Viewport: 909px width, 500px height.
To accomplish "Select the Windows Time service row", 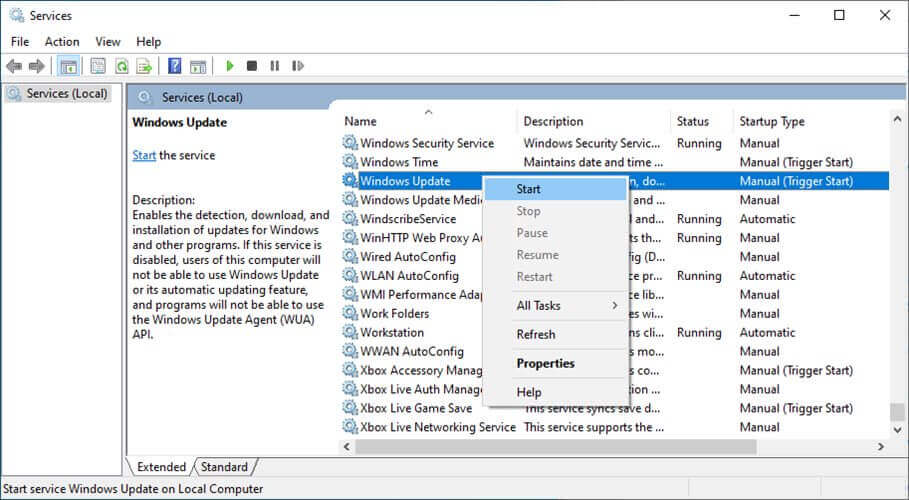I will (614, 161).
